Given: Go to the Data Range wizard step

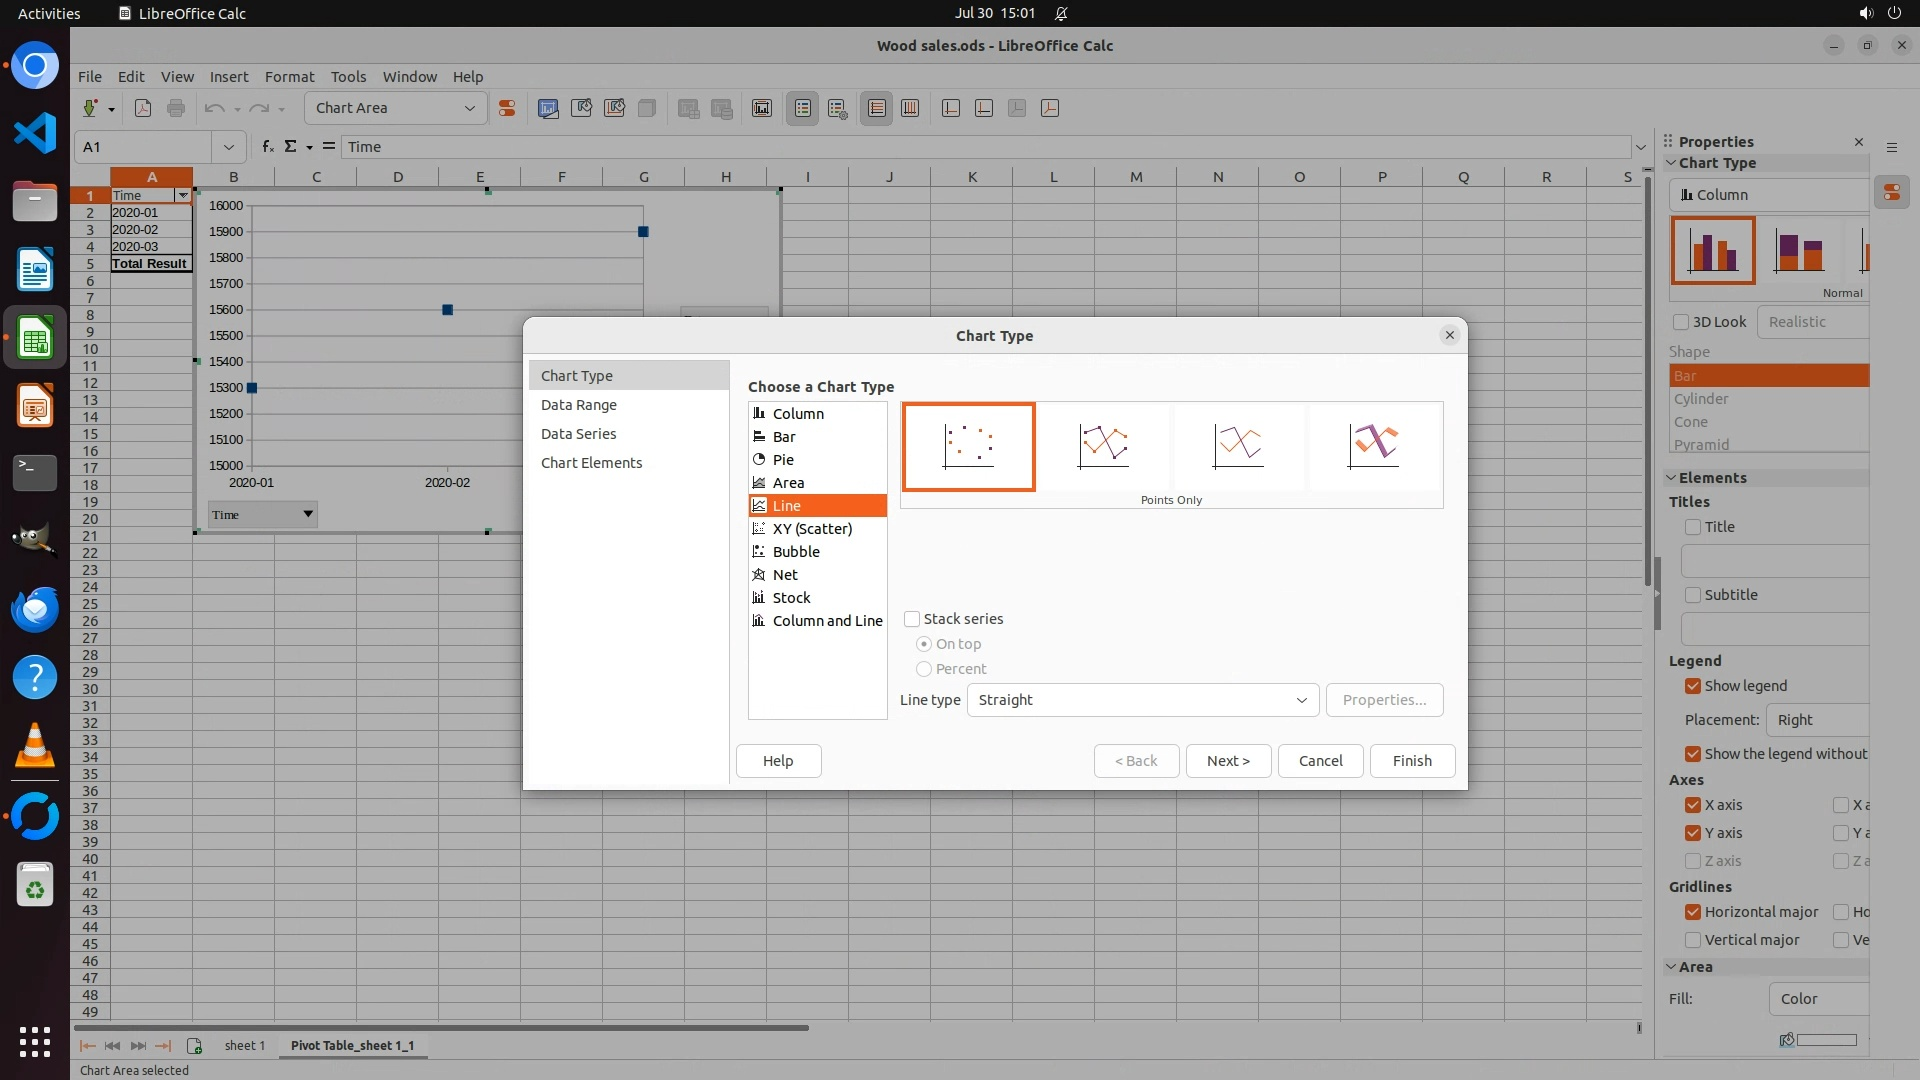Looking at the screenshot, I should (579, 405).
